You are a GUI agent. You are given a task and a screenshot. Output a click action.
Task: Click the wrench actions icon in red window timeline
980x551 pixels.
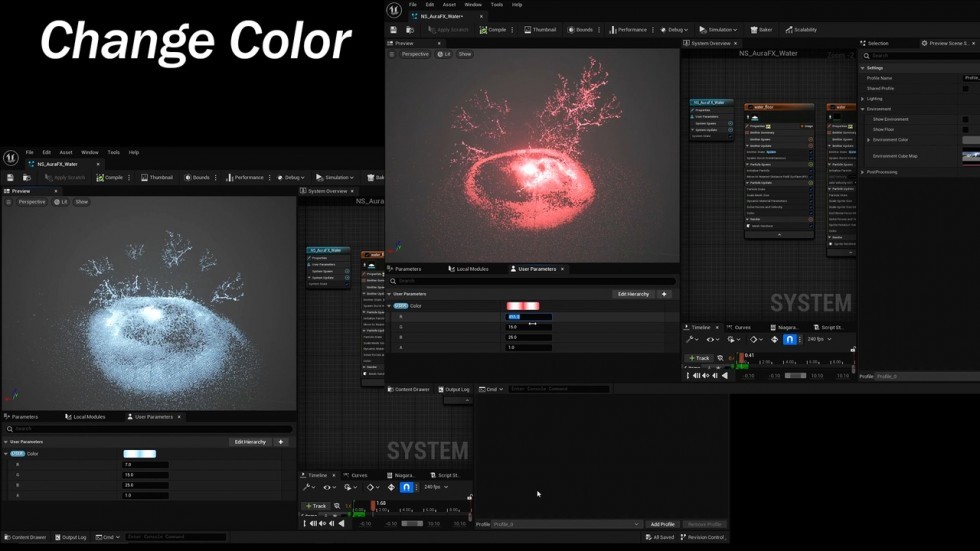tap(692, 339)
